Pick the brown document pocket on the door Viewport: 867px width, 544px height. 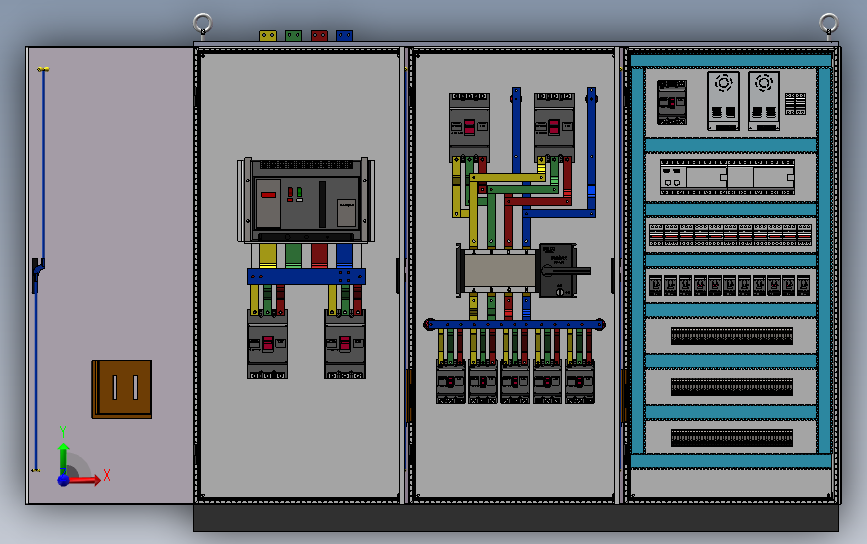click(x=122, y=389)
